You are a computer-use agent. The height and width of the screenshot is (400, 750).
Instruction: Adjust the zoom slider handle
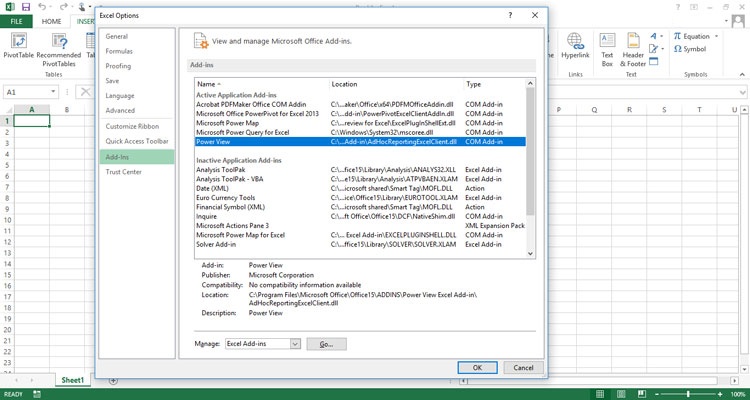click(x=688, y=394)
